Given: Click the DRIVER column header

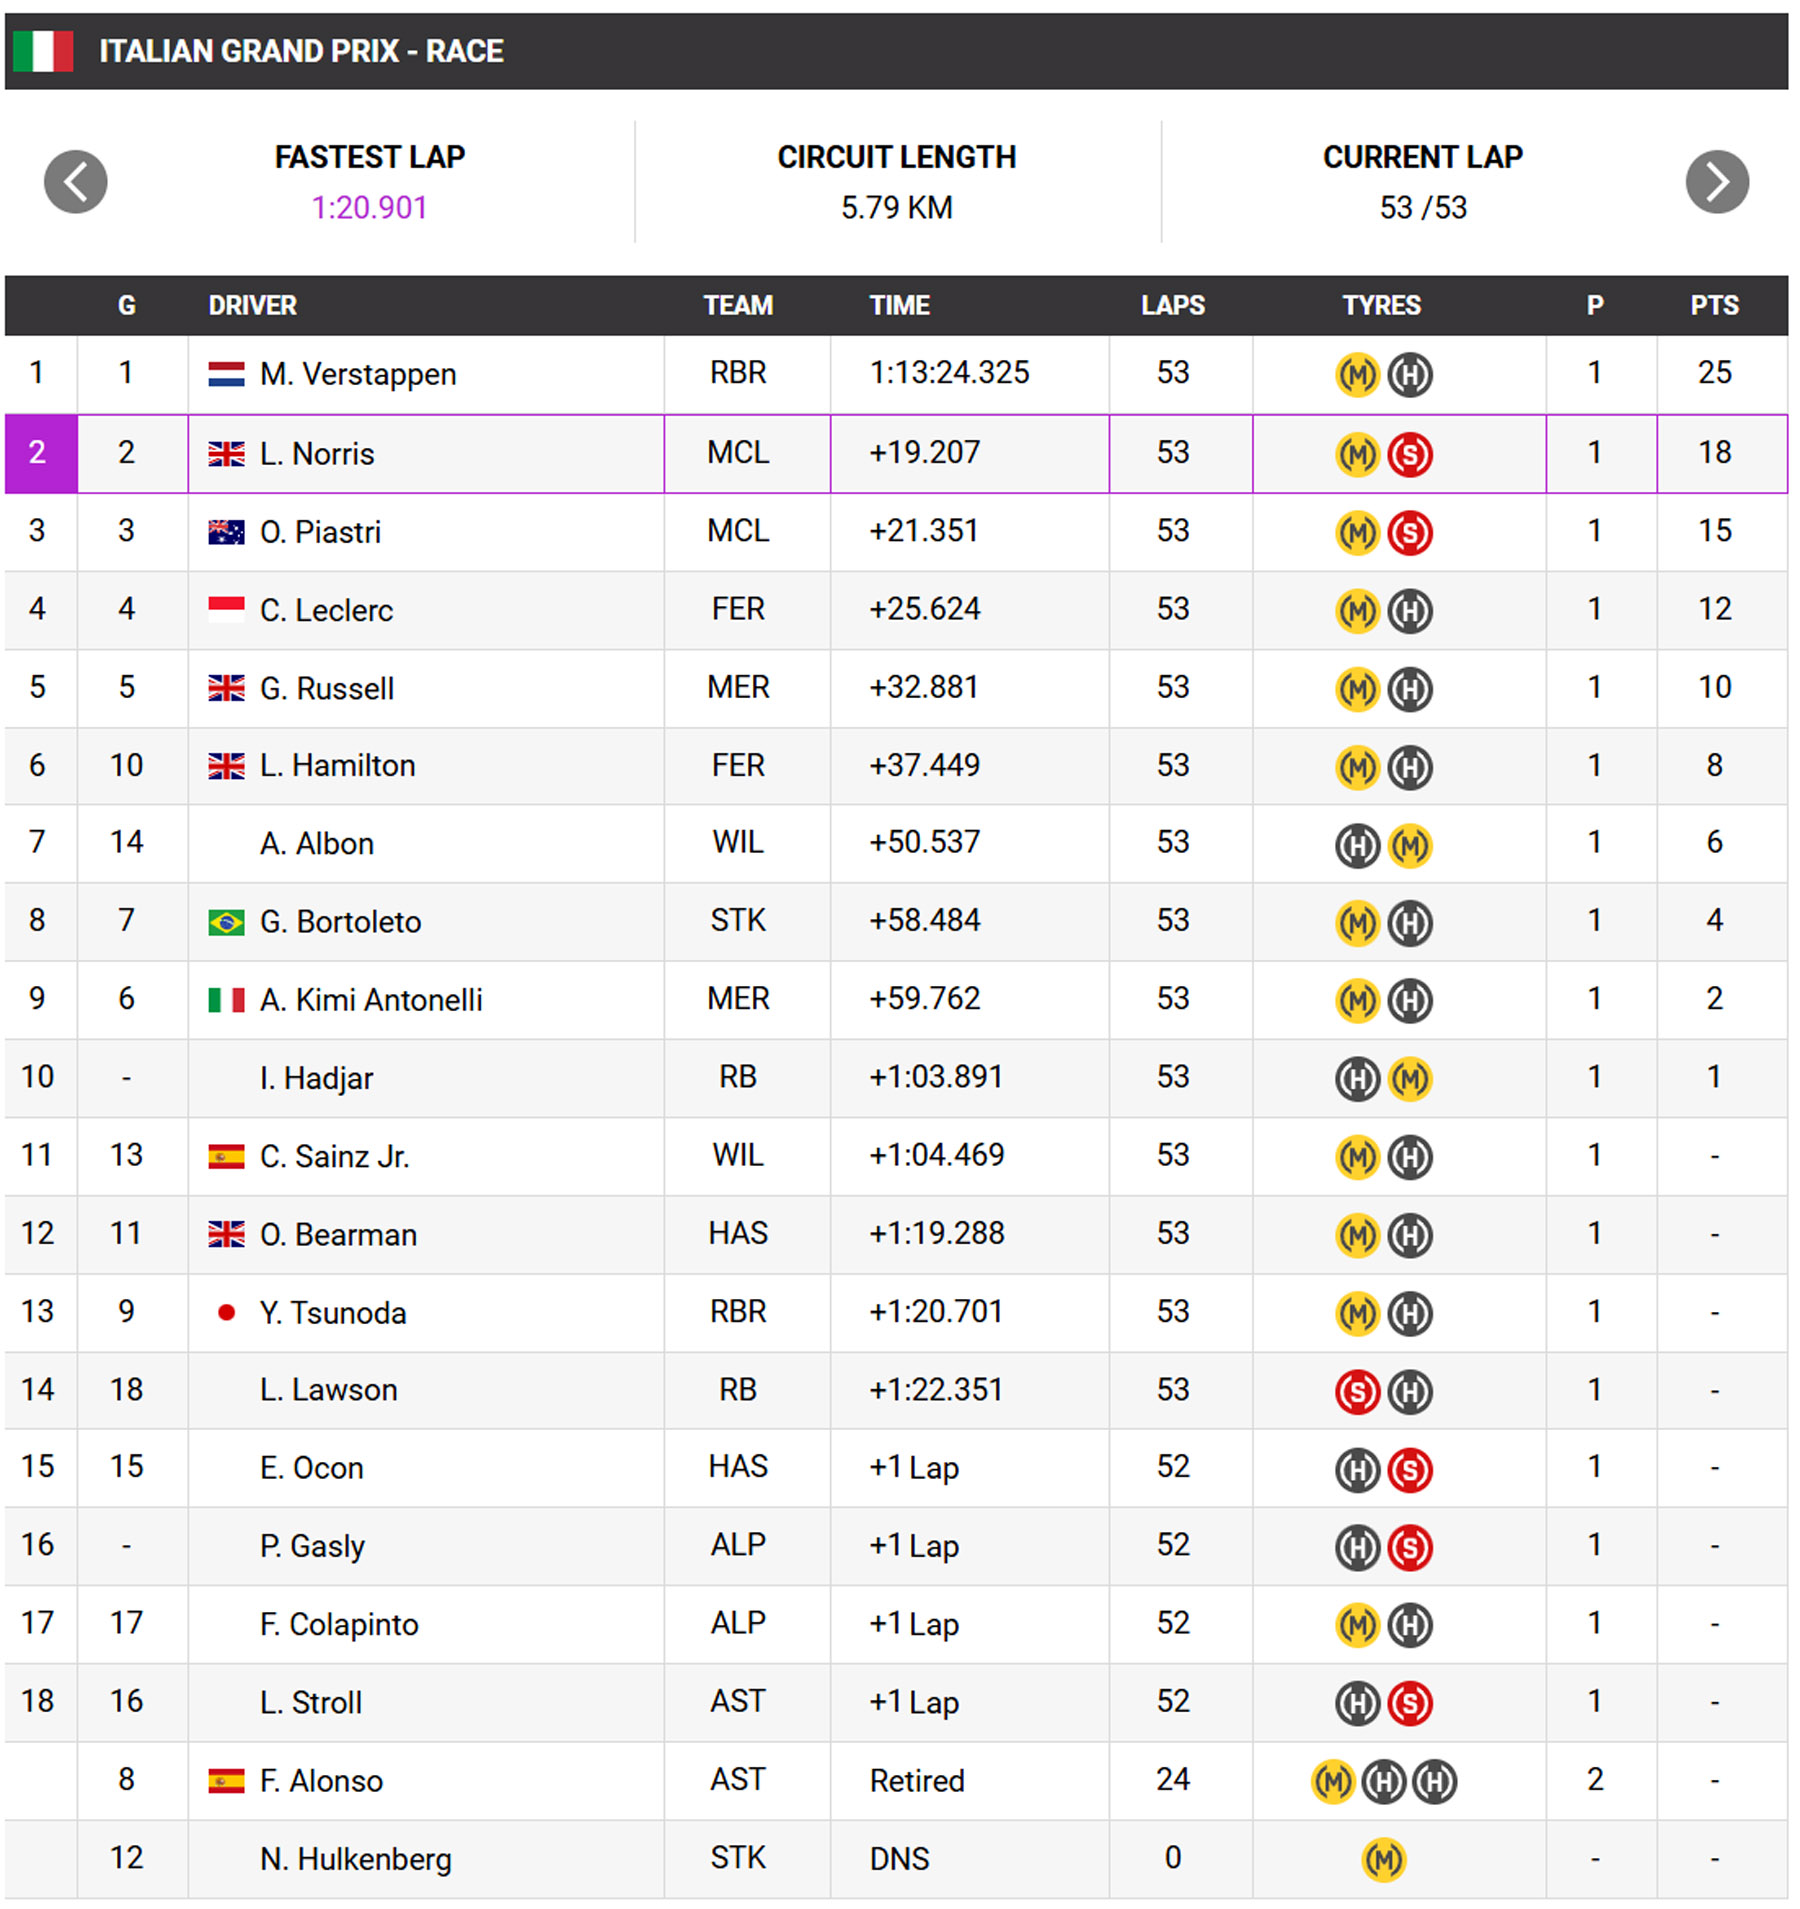Looking at the screenshot, I should tap(252, 305).
